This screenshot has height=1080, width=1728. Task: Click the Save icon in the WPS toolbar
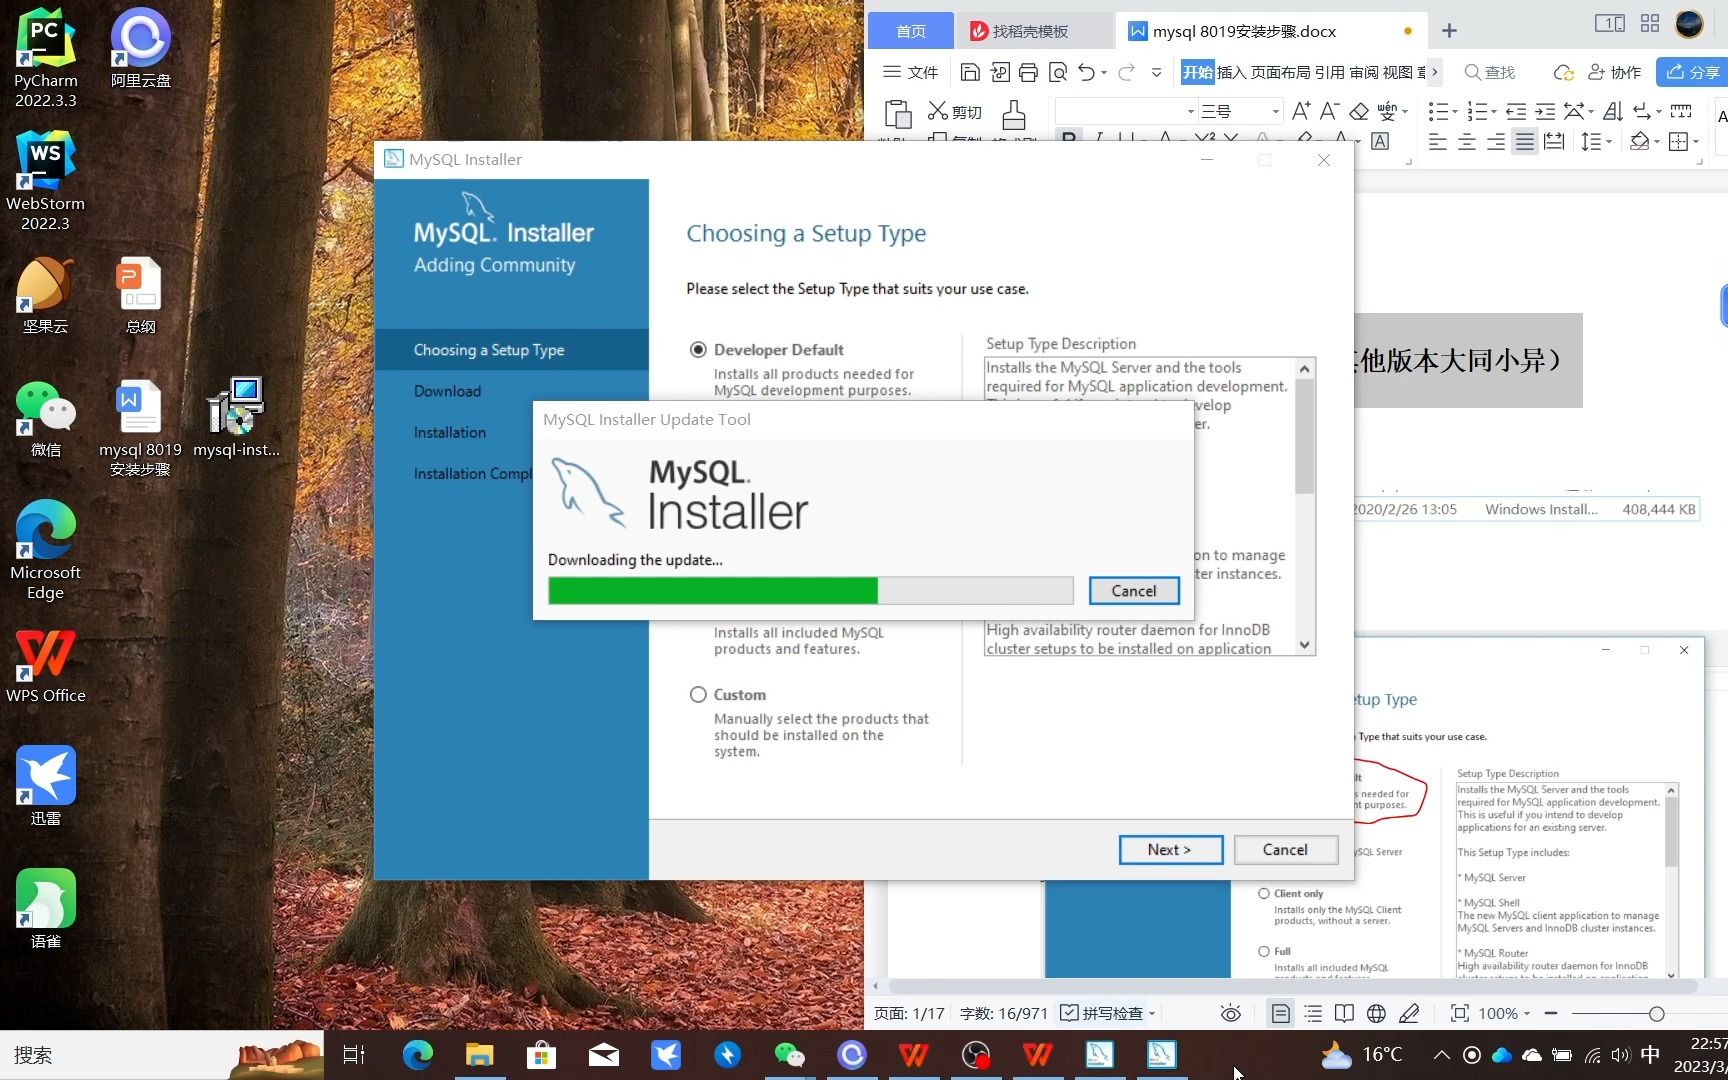click(969, 72)
